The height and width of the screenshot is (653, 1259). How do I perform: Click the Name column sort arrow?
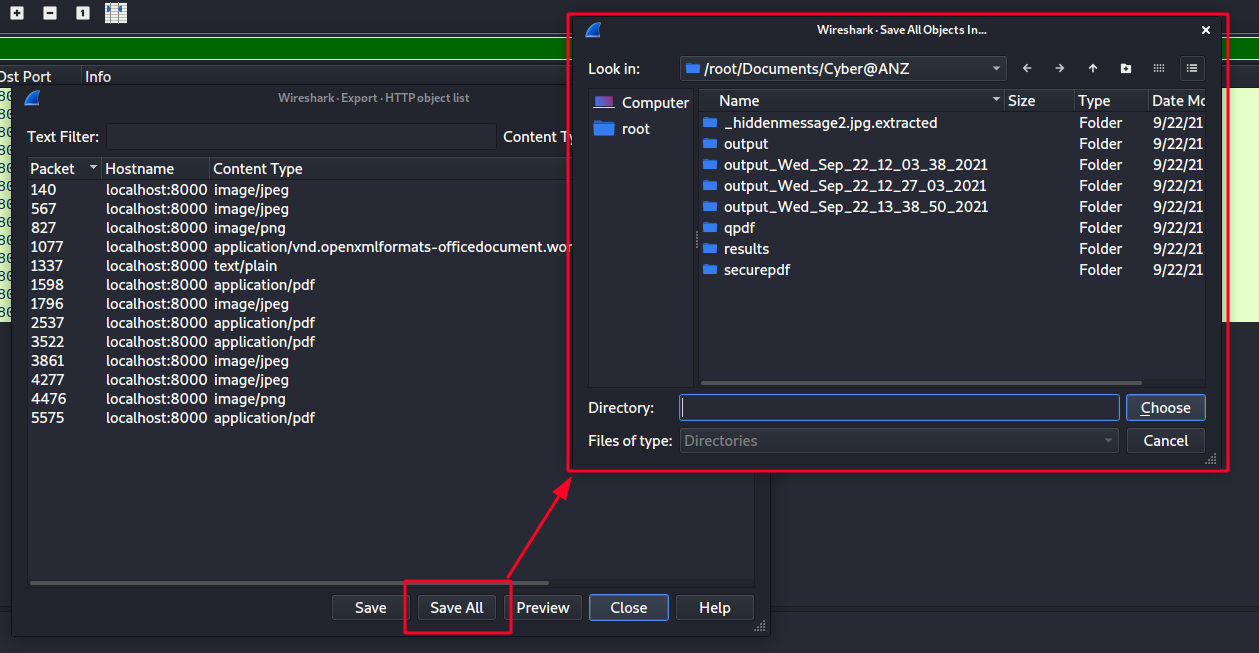[x=996, y=100]
